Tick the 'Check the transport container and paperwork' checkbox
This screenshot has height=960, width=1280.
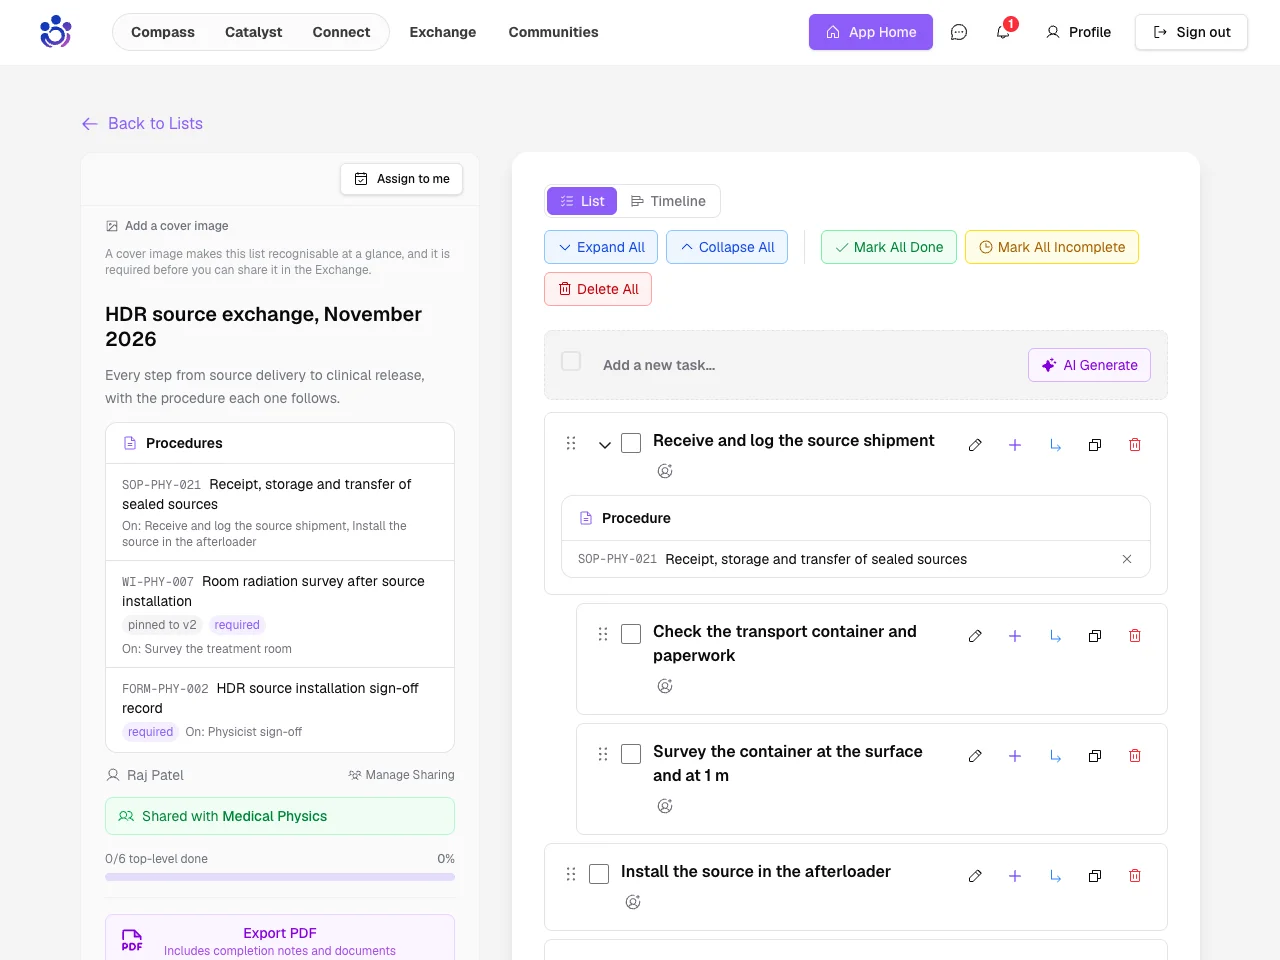[x=631, y=634]
